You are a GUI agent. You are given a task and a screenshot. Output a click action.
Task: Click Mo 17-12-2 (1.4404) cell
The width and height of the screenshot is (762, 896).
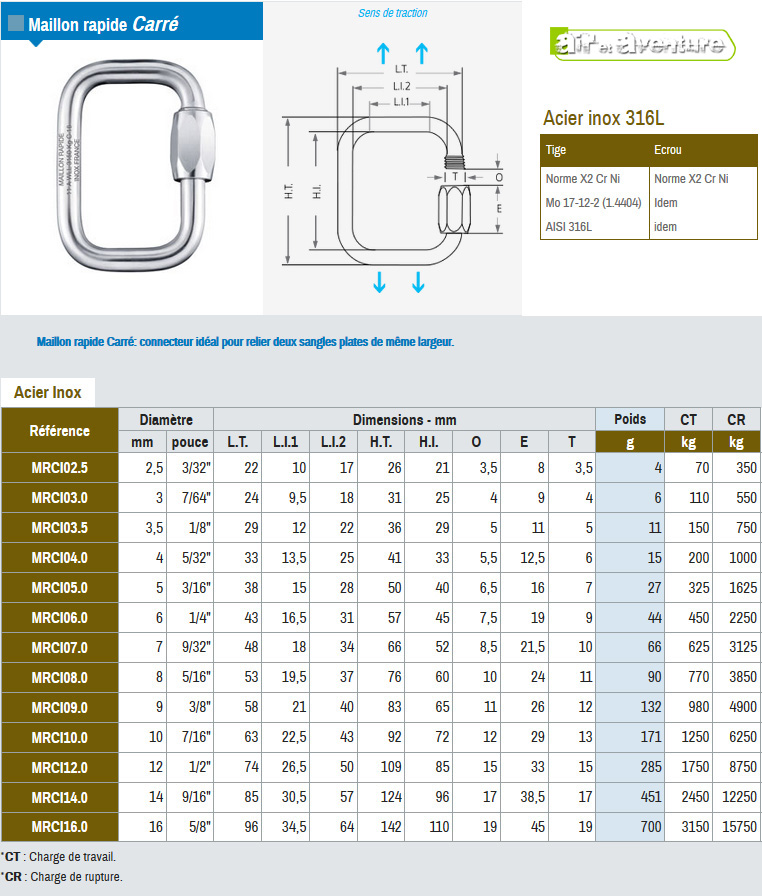tap(593, 203)
